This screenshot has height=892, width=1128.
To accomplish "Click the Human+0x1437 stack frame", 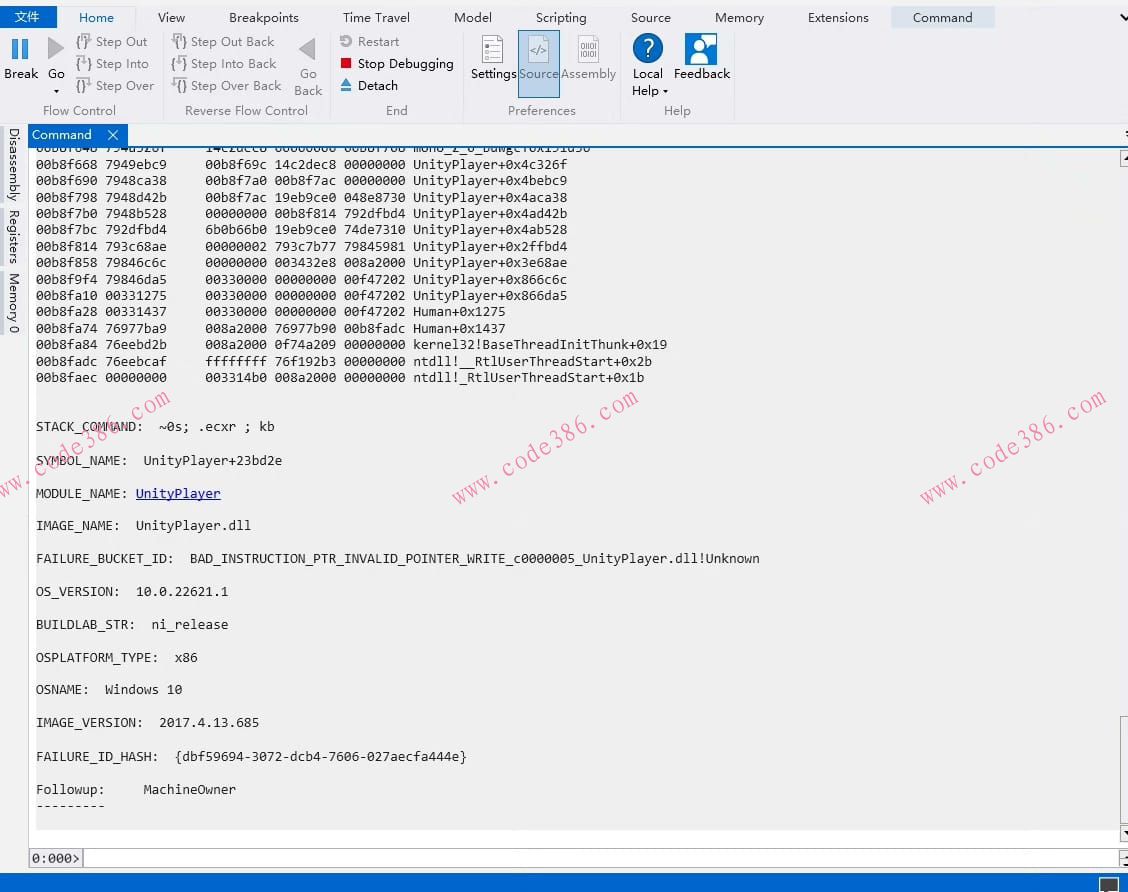I will click(459, 328).
